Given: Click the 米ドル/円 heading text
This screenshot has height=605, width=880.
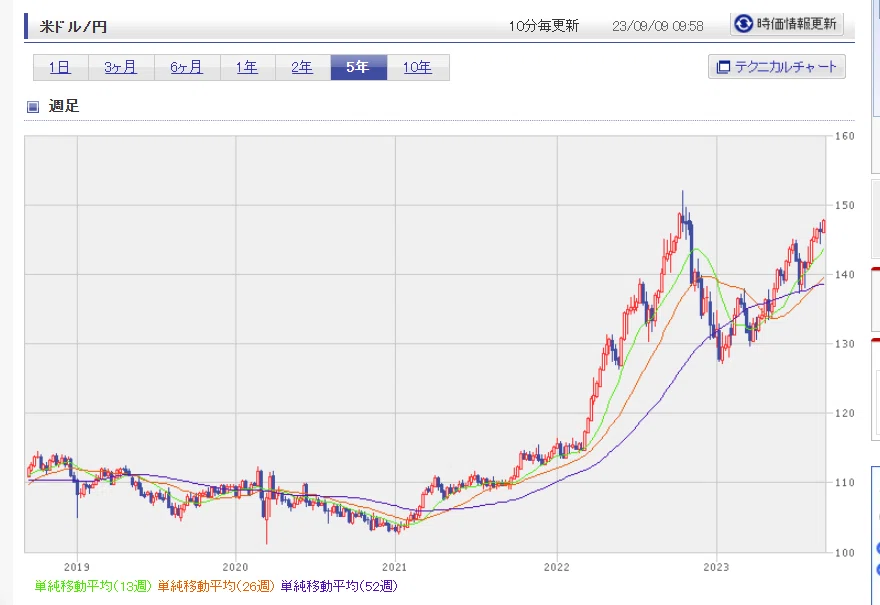Looking at the screenshot, I should 73,26.
